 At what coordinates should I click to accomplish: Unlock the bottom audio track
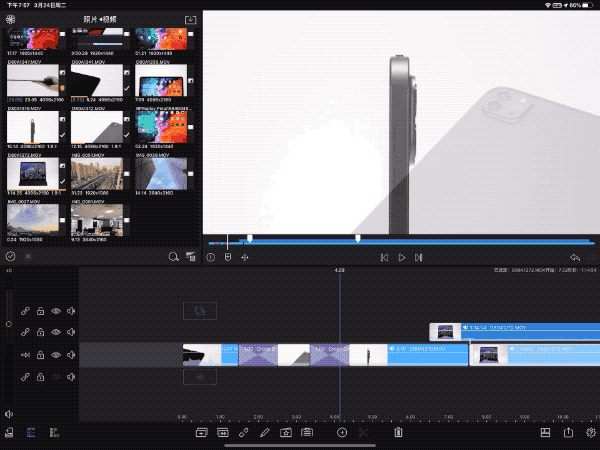(x=41, y=377)
